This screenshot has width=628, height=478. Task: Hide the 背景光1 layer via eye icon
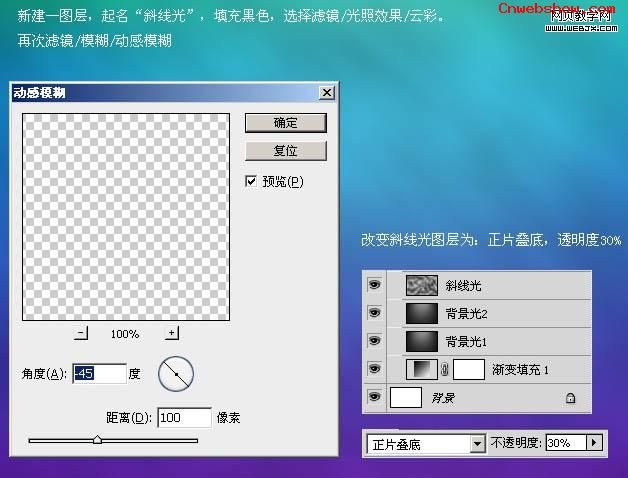tap(374, 341)
